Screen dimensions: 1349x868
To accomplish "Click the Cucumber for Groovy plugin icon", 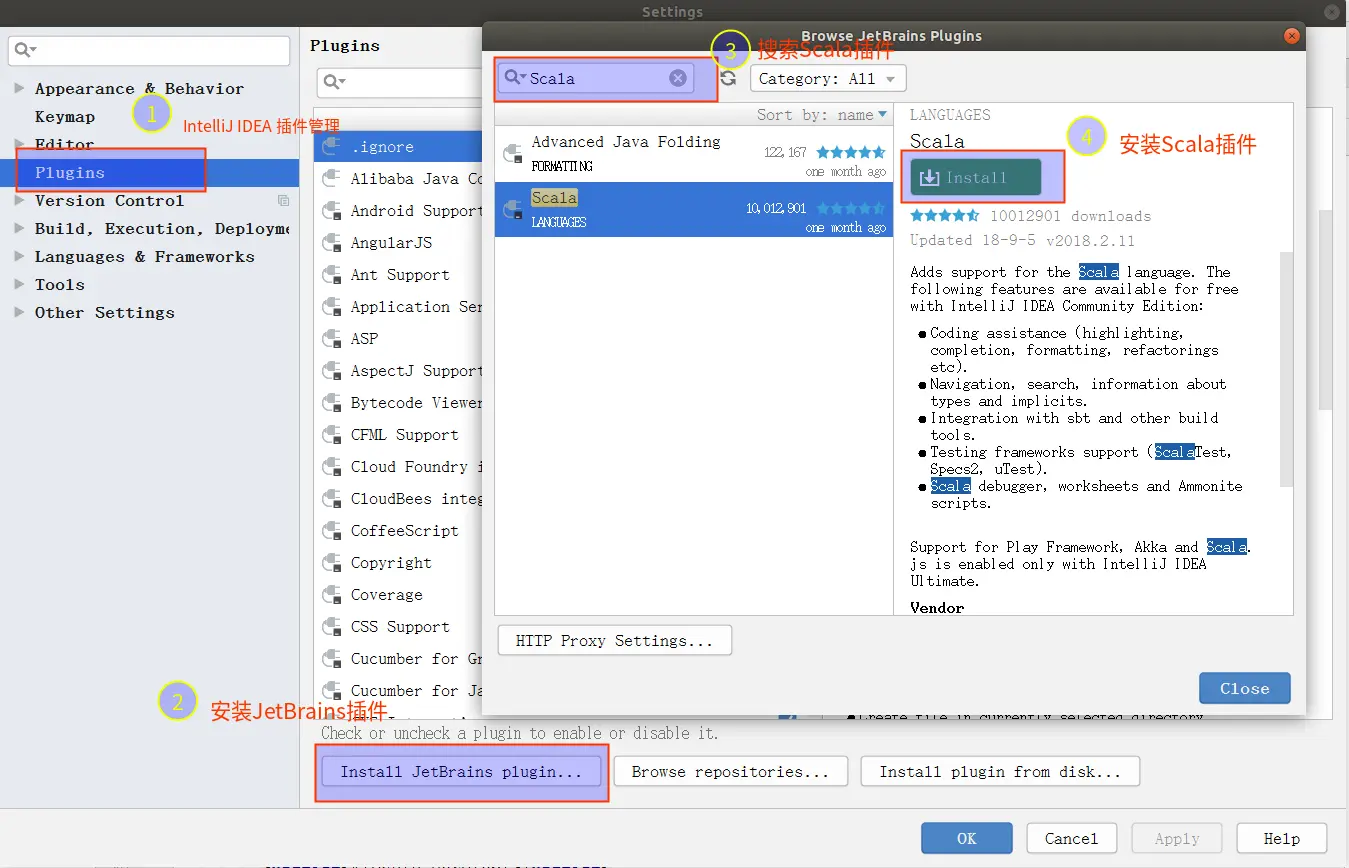I will 333,659.
